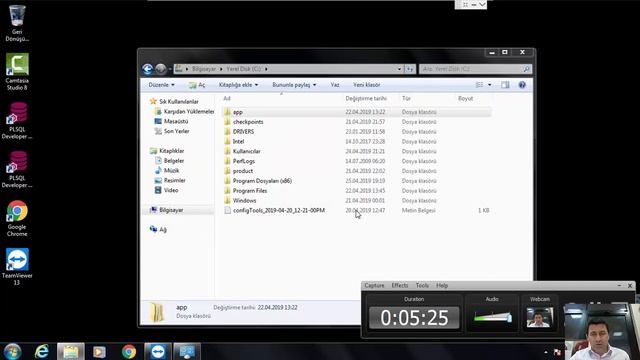The width and height of the screenshot is (640, 360).
Task: Change the folder view layout icon
Action: 480,85
